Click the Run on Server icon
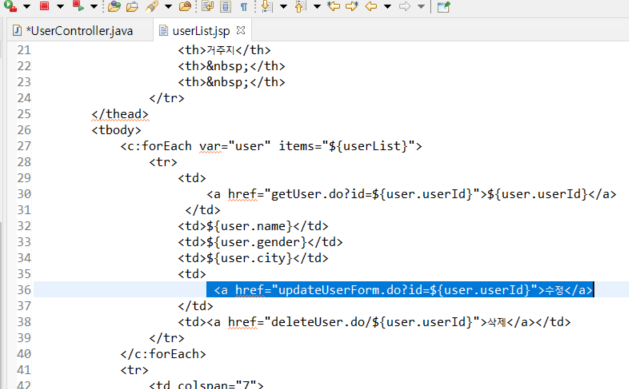The height and width of the screenshot is (389, 629). (x=10, y=6)
